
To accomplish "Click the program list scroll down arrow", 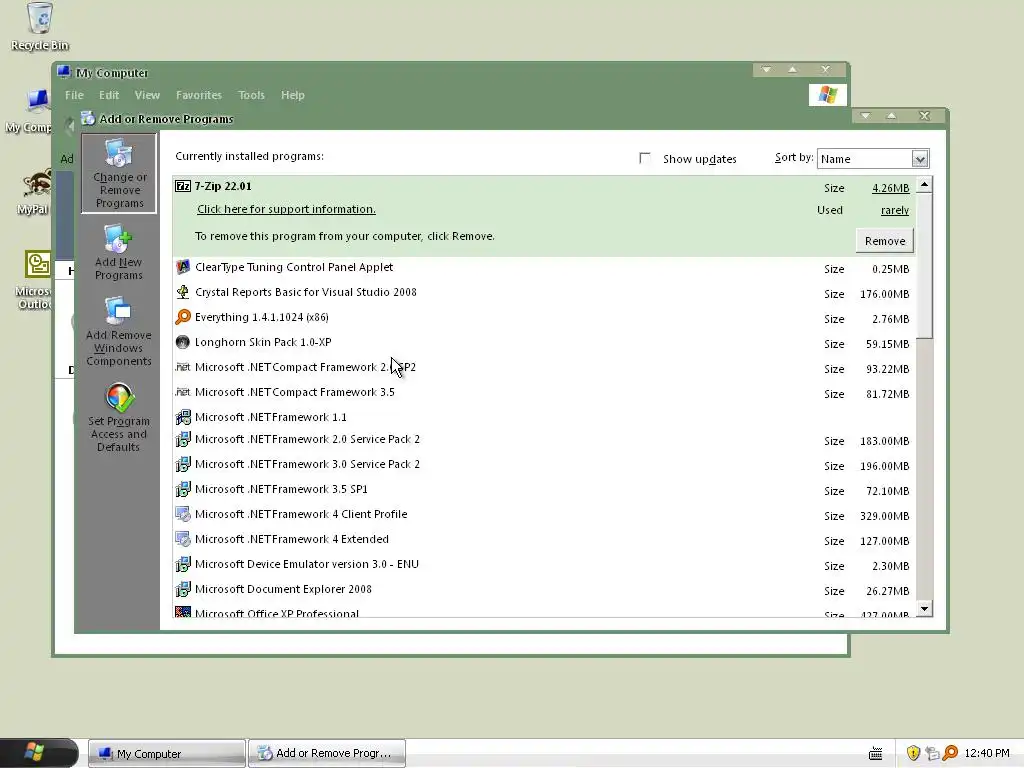I will click(924, 609).
